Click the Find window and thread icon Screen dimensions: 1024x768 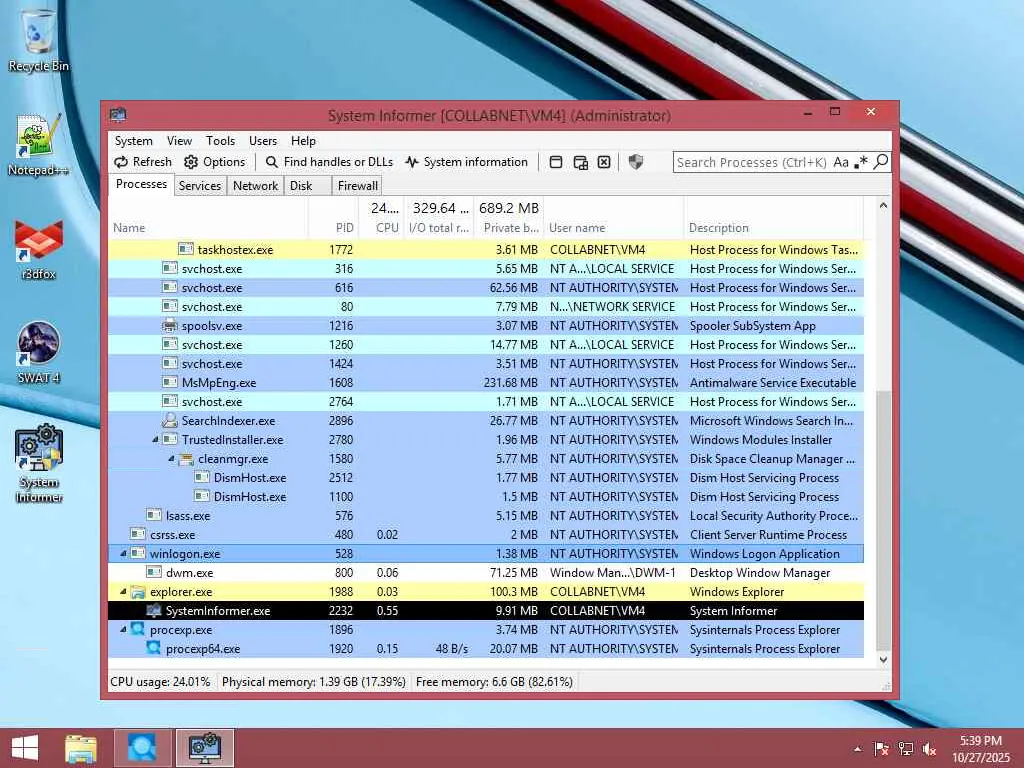(580, 162)
